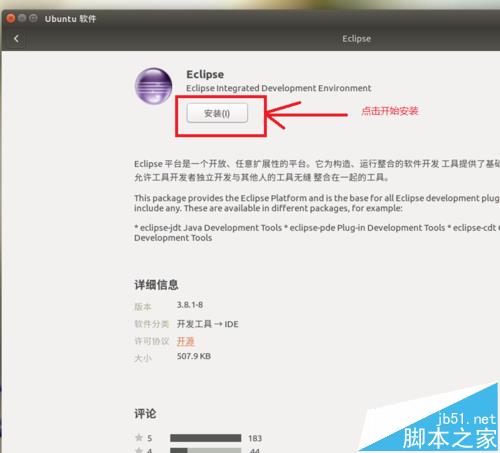Screen dimensions: 500x453
Task: Close the Ubuntu 软件 window
Action: (x=11, y=18)
